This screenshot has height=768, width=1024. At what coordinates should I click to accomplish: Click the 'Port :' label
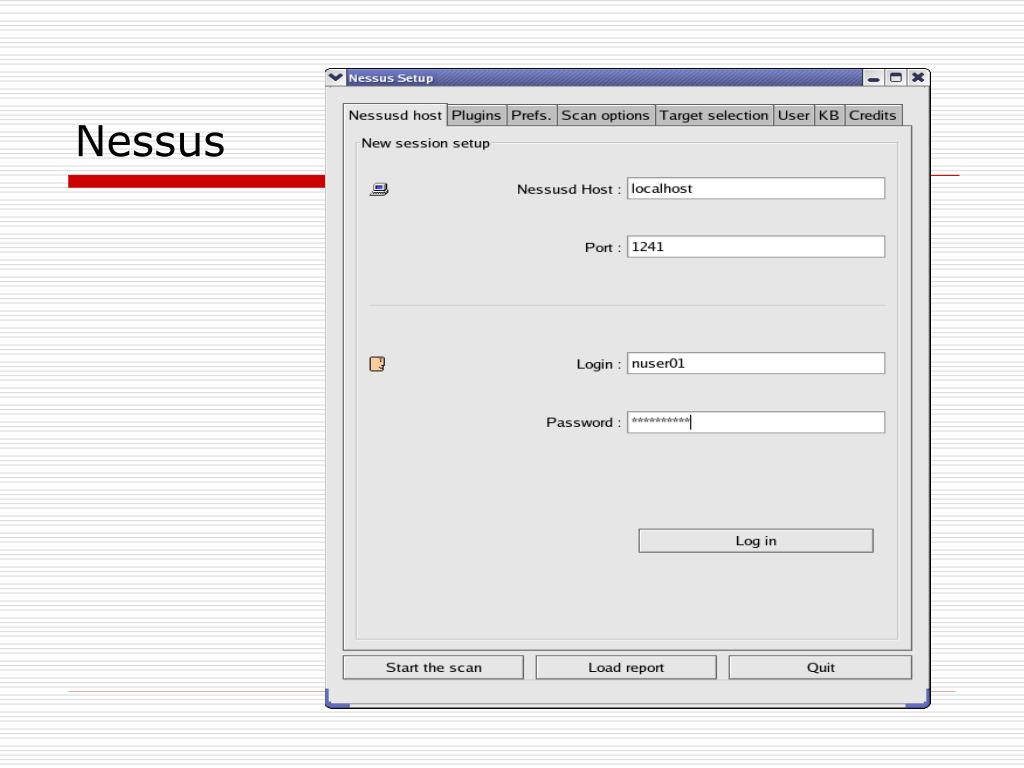[603, 248]
